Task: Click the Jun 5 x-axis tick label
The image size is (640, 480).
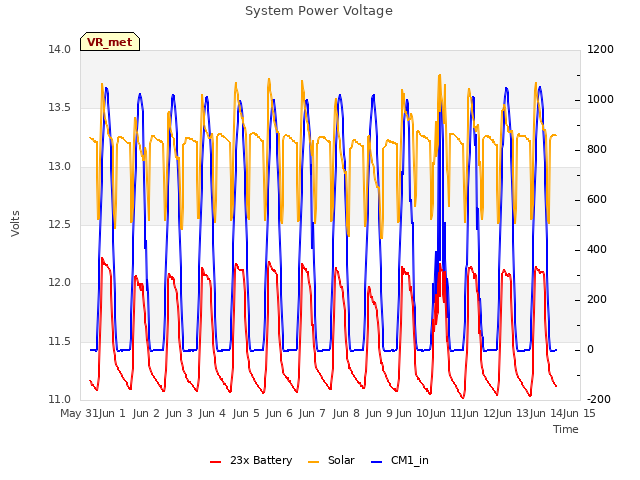Action: [x=246, y=413]
